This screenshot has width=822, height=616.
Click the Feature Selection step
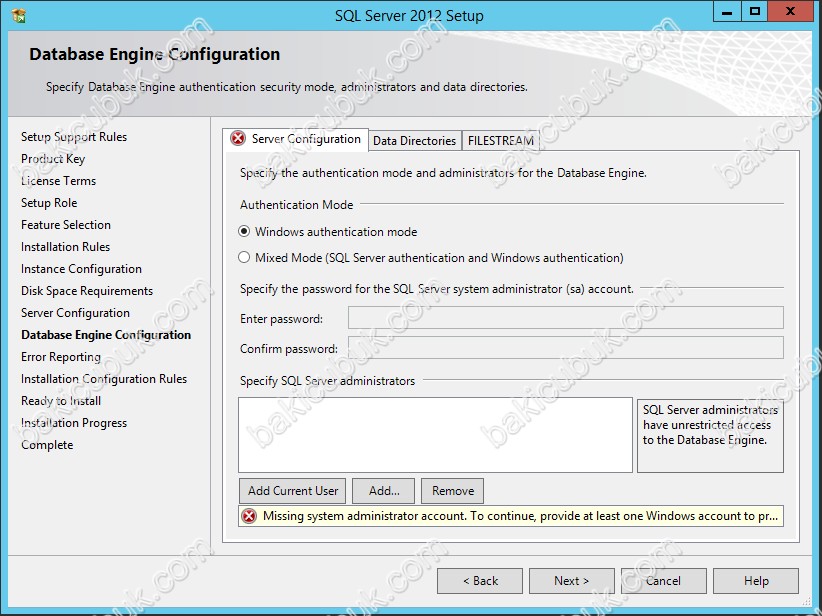(66, 225)
